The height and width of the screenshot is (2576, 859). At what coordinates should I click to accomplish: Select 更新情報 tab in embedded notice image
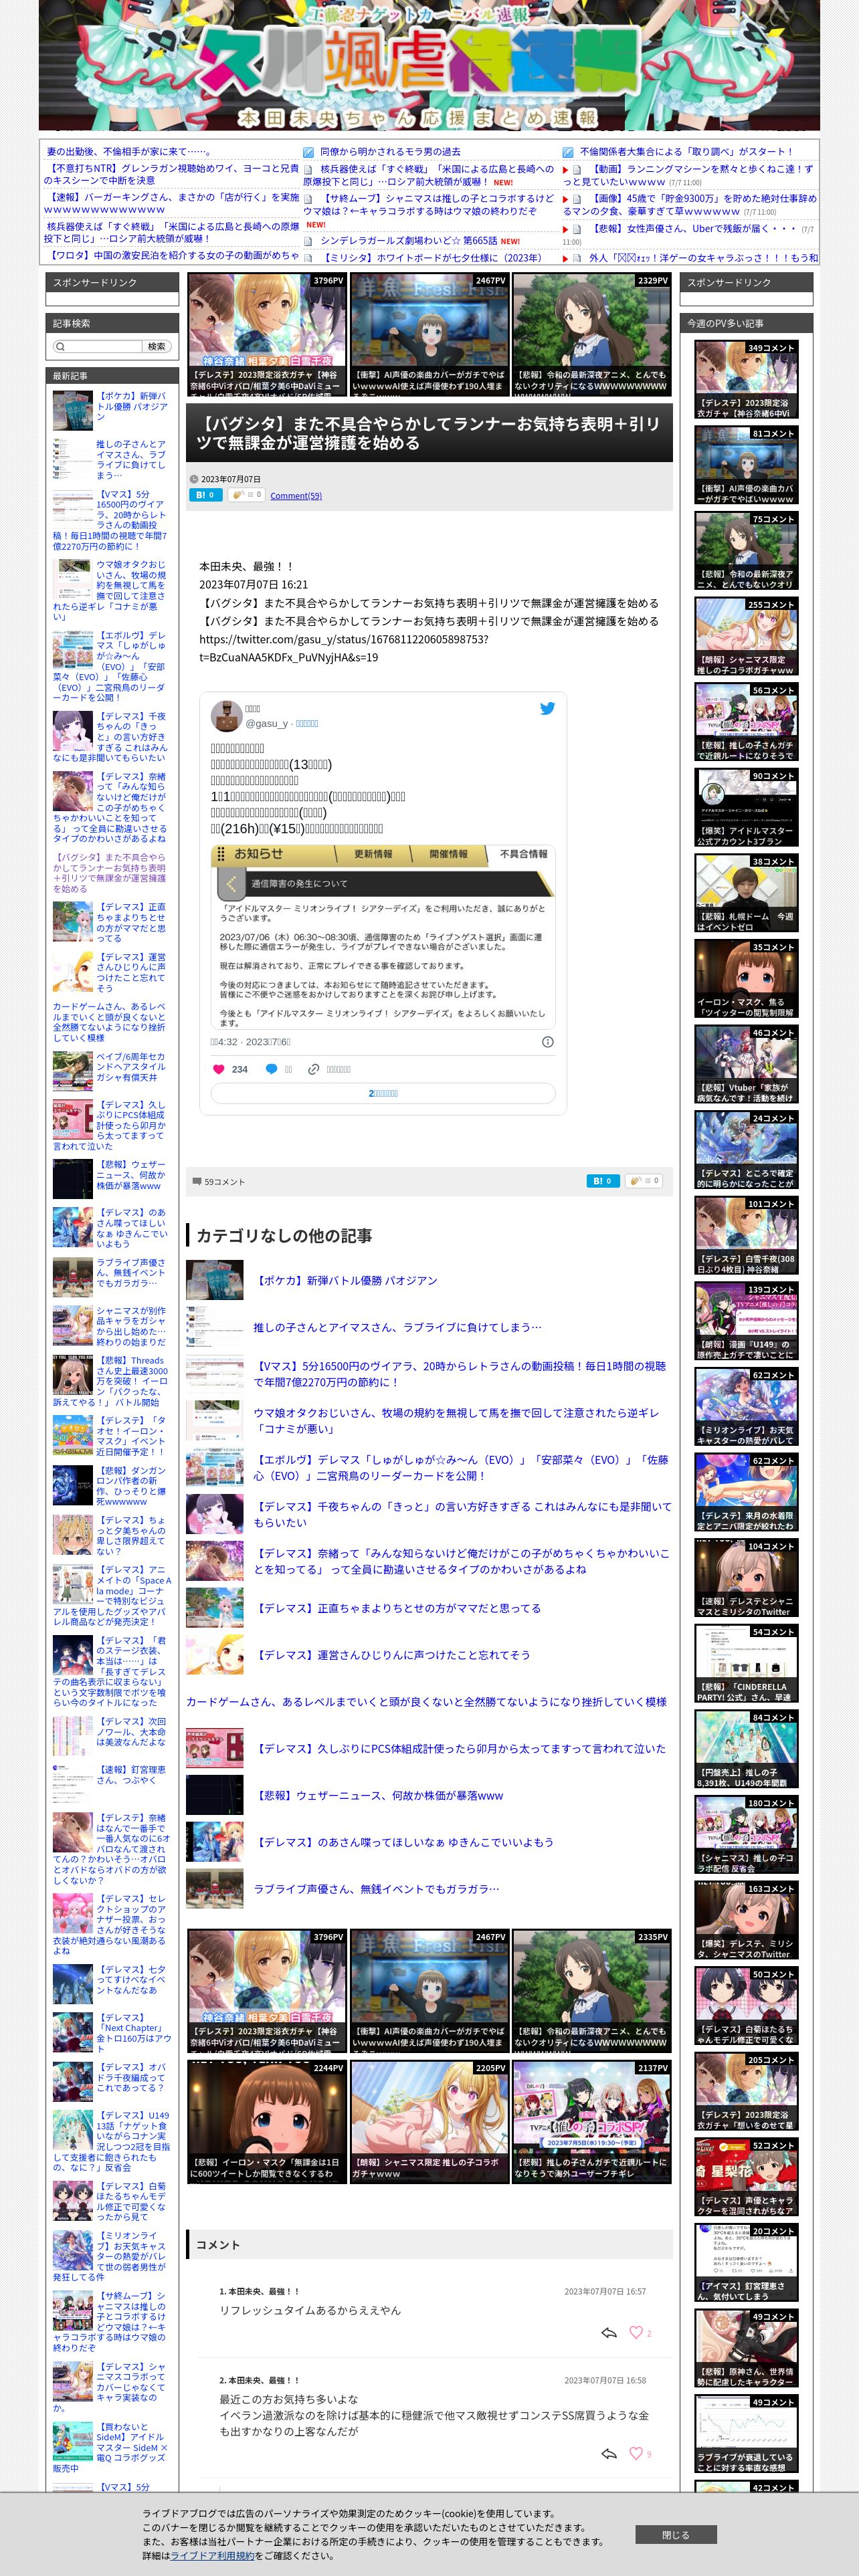(373, 854)
